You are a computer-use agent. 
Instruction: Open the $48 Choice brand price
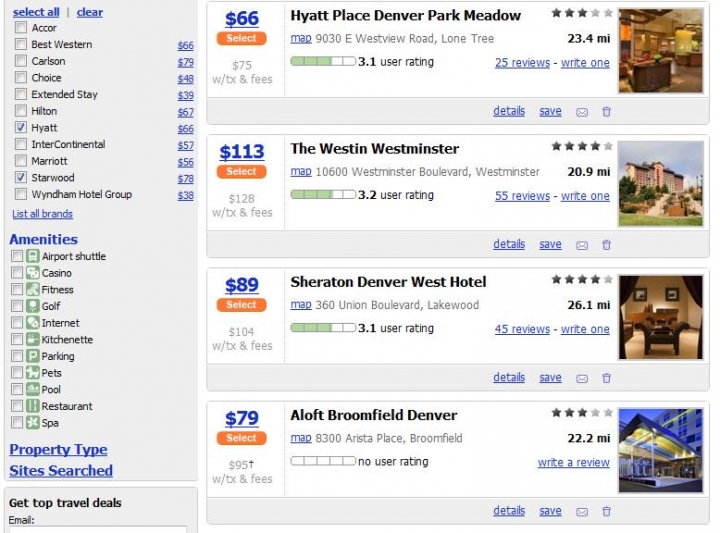point(186,79)
